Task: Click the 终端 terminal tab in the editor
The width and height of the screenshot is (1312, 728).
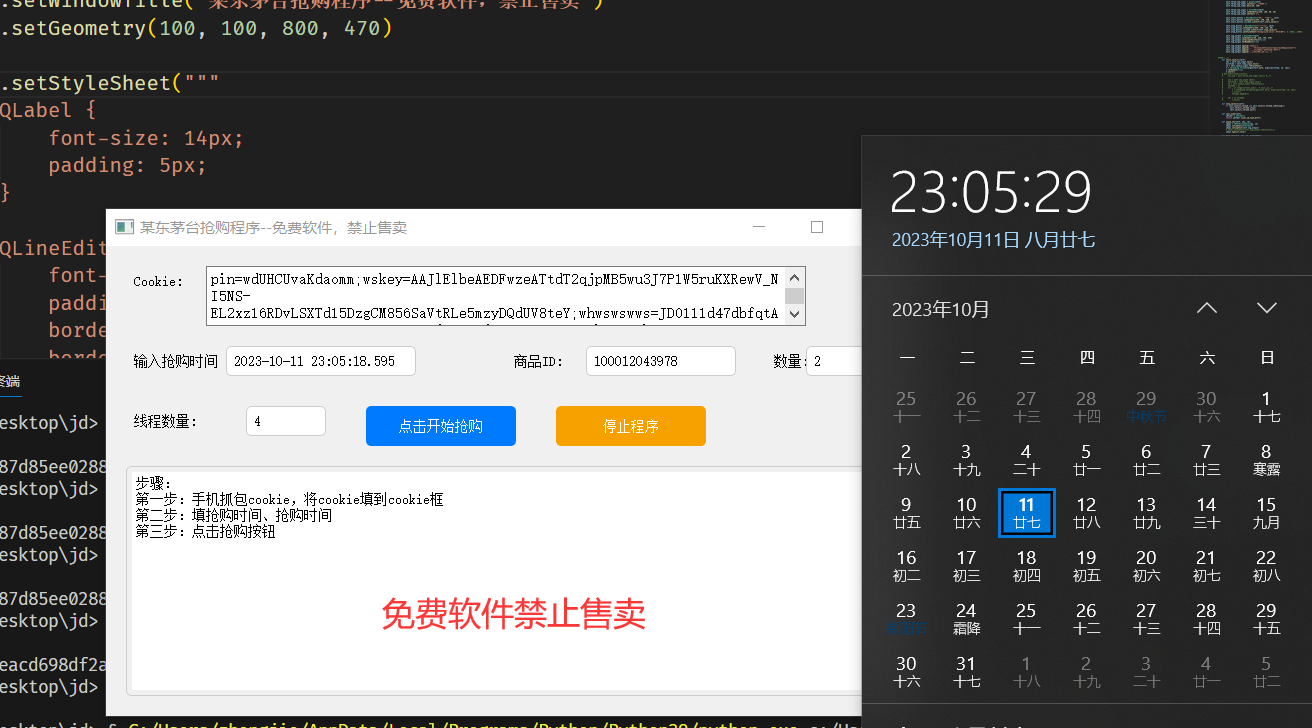Action: point(8,381)
